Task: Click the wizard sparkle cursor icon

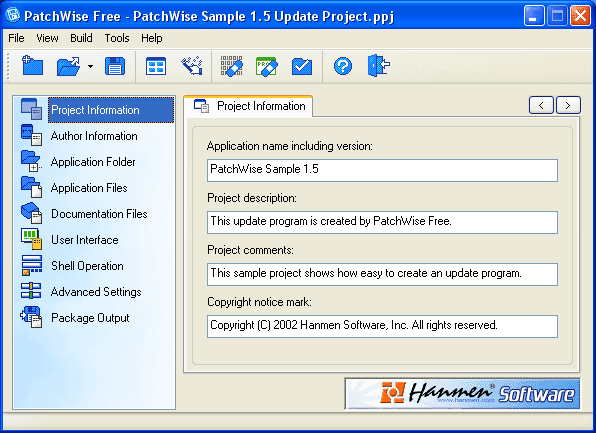Action: click(192, 66)
